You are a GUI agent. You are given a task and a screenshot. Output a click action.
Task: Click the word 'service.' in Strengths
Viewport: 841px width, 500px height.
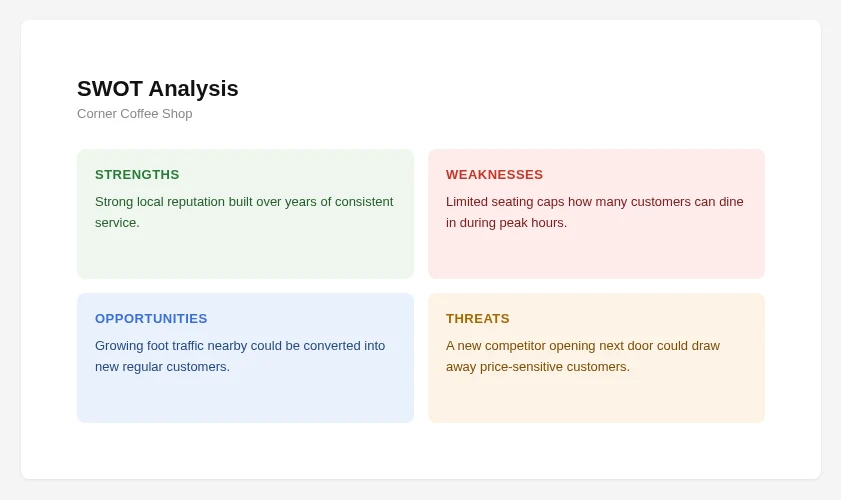point(117,223)
